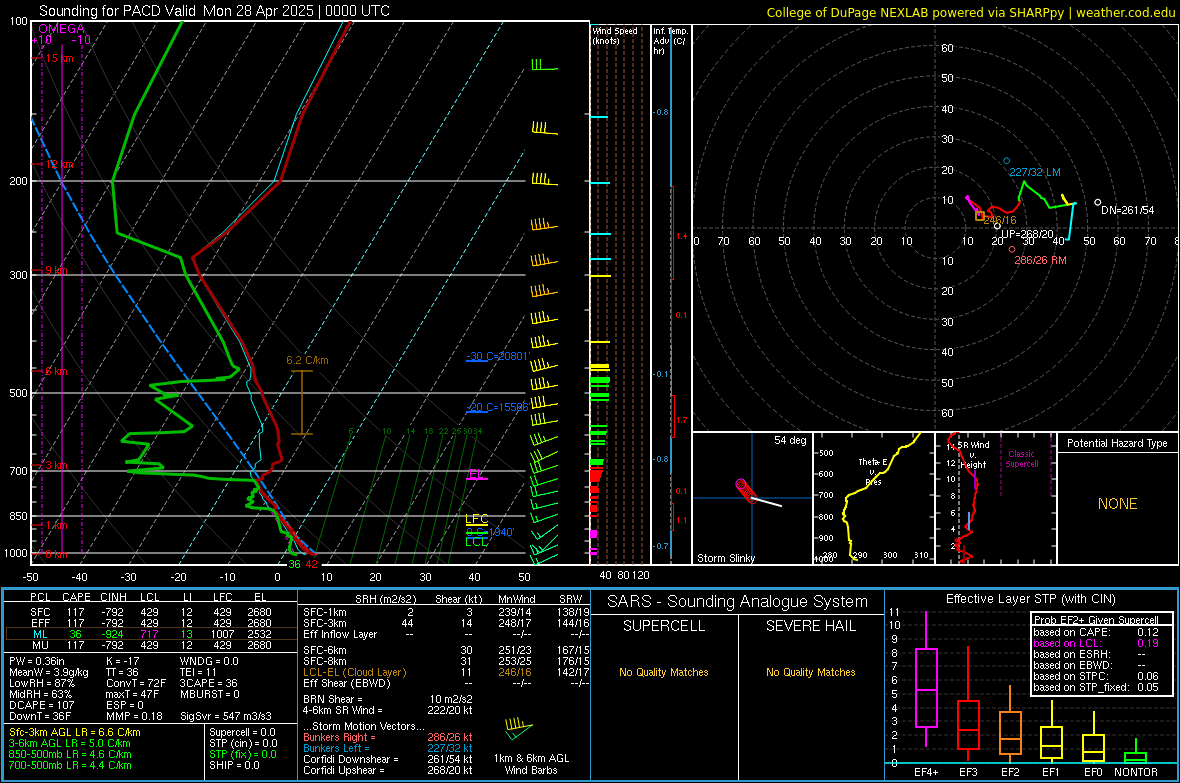Click the Sfc-3km AGL LR value
The width and height of the screenshot is (1180, 783).
click(75, 732)
